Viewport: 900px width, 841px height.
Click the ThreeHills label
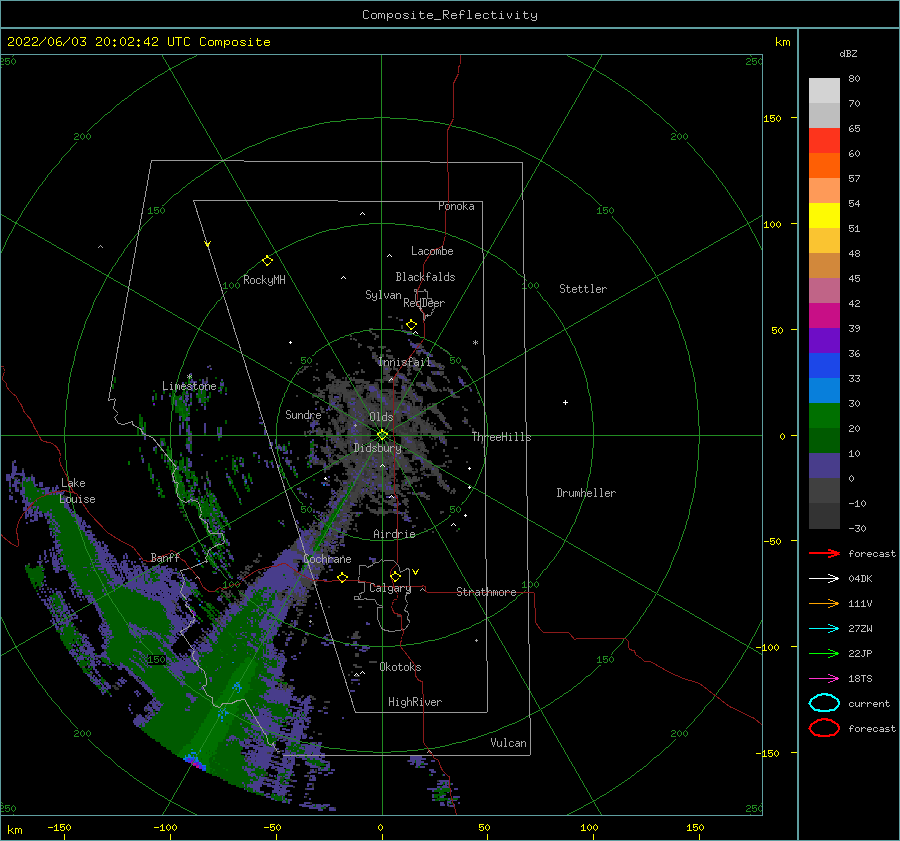point(501,437)
